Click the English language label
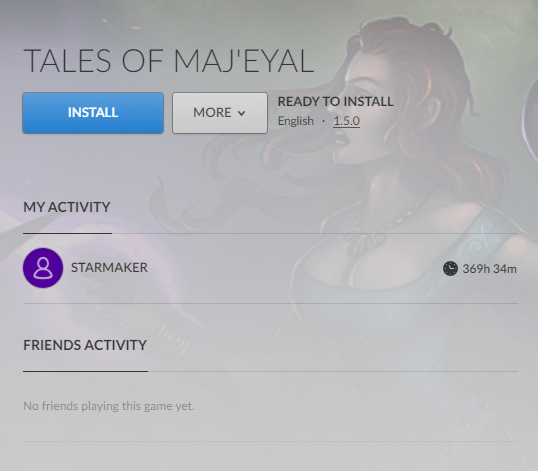538x471 pixels. (x=296, y=121)
